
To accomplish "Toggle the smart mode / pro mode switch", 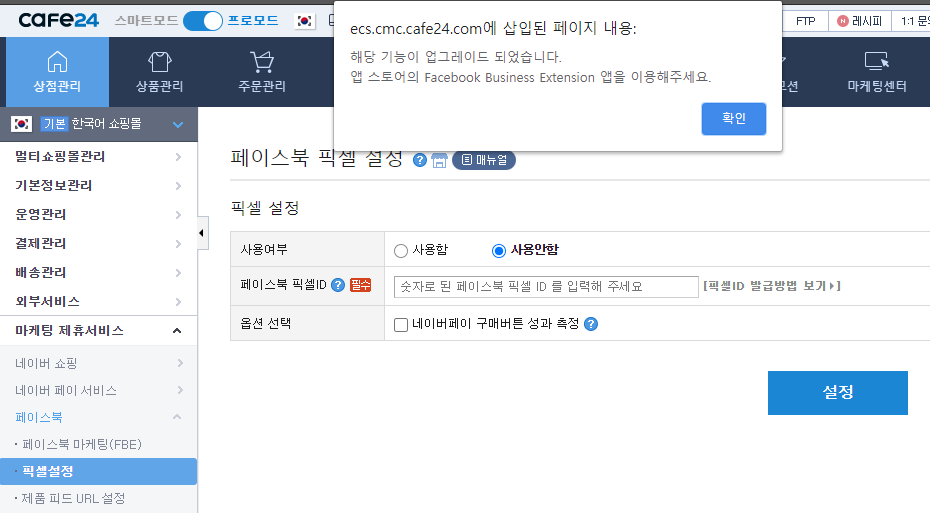I will (x=202, y=21).
